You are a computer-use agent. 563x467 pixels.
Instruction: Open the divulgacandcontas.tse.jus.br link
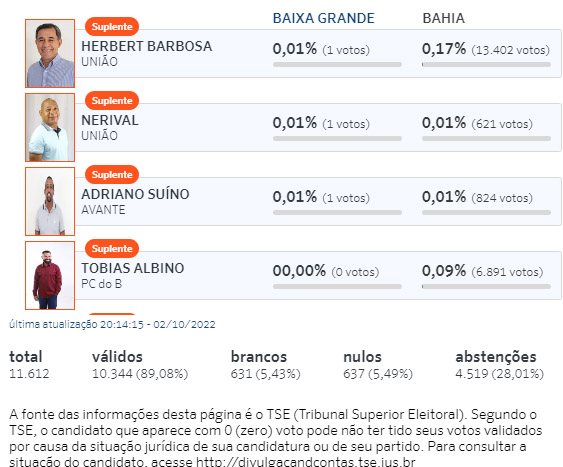(306, 462)
